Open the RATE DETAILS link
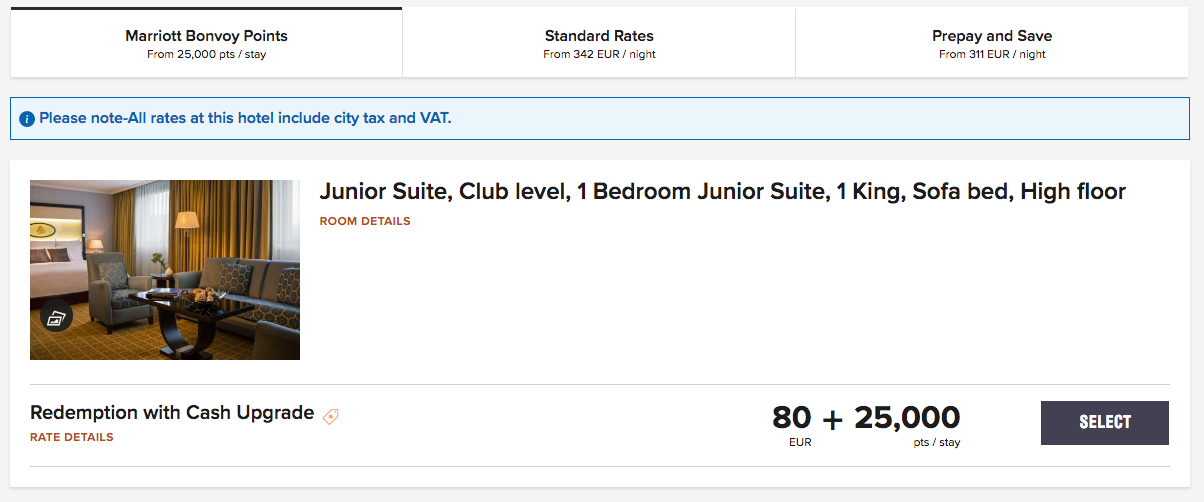The height and width of the screenshot is (502, 1204). tap(72, 437)
